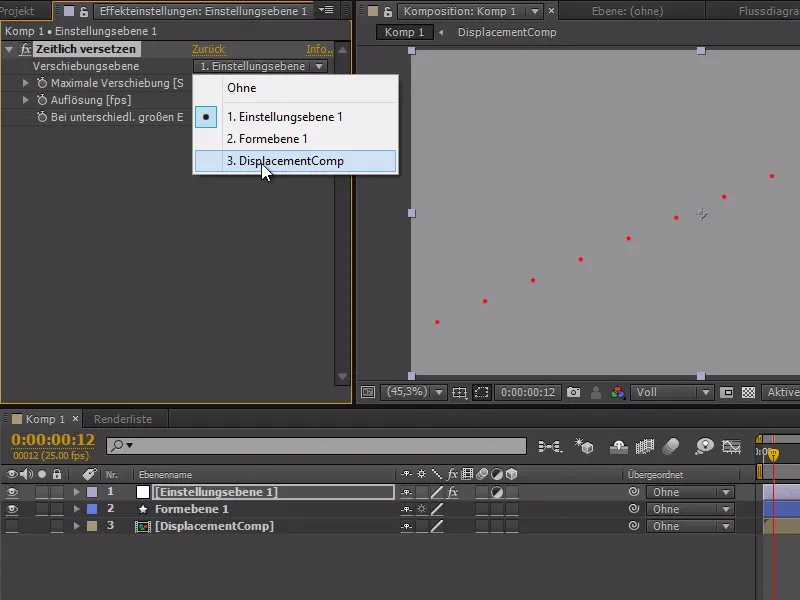Click the DisplacementComp layer source icon
800x600 pixels.
(x=142, y=526)
